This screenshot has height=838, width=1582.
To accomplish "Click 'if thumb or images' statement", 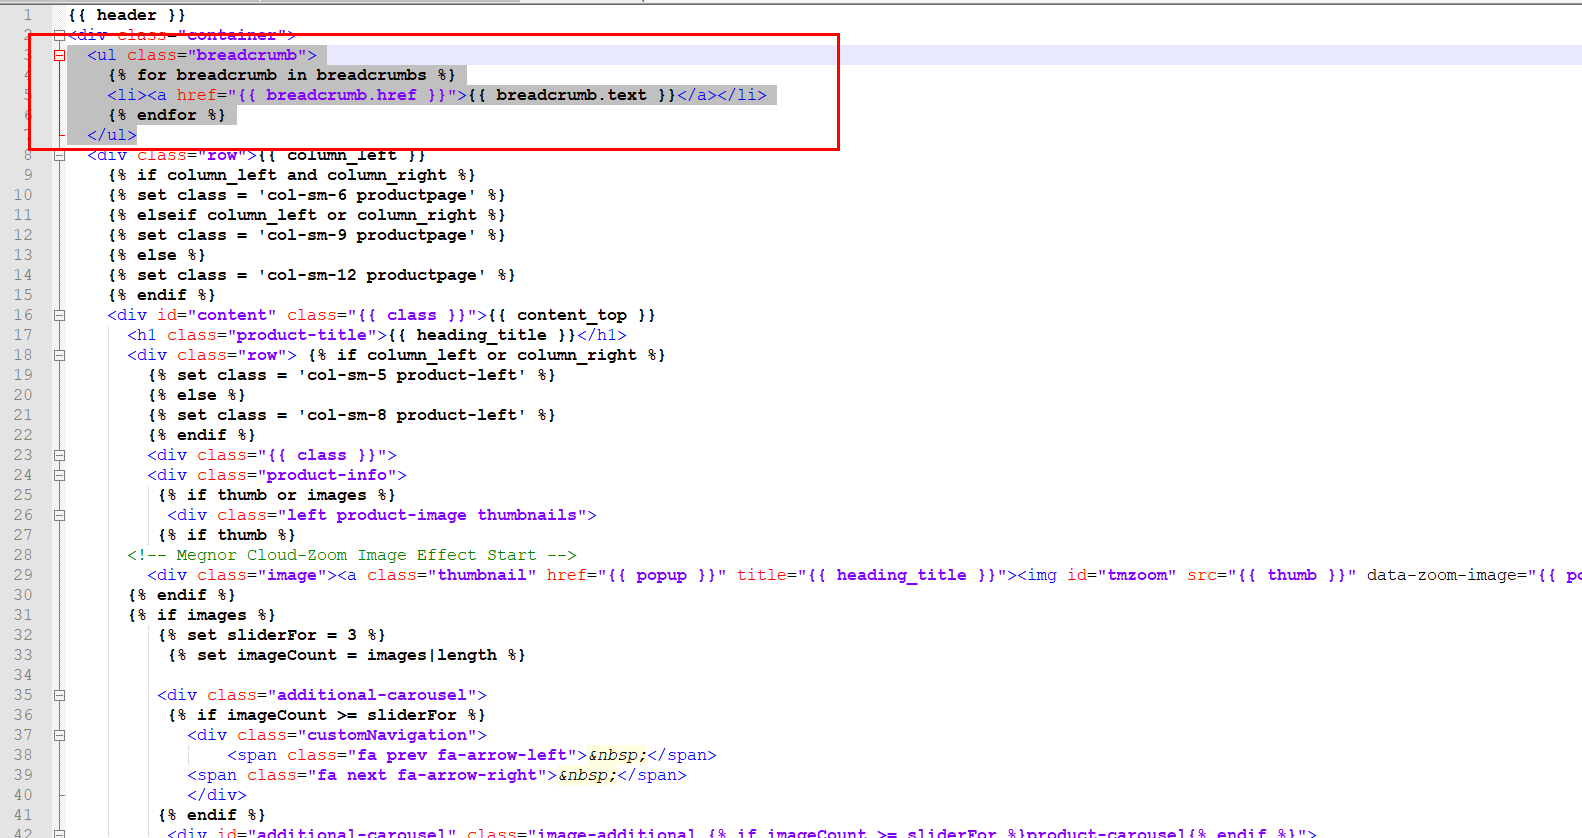I will click(x=277, y=495).
